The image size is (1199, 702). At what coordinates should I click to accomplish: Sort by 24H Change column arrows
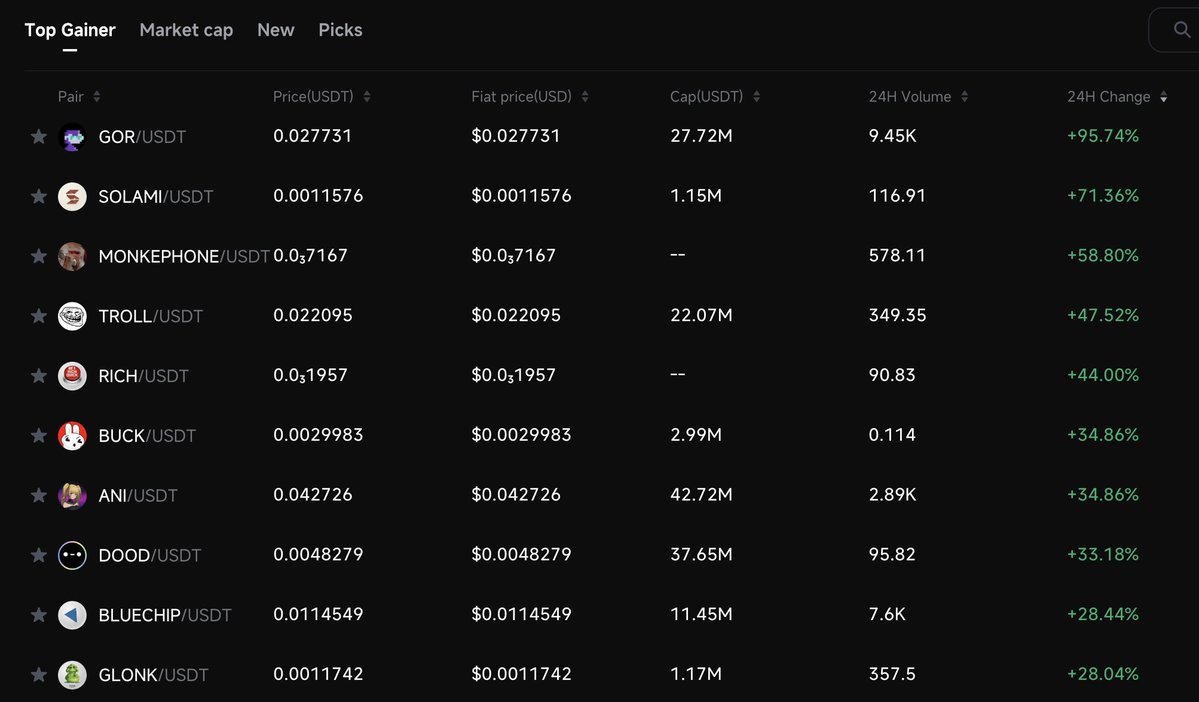pos(1163,96)
